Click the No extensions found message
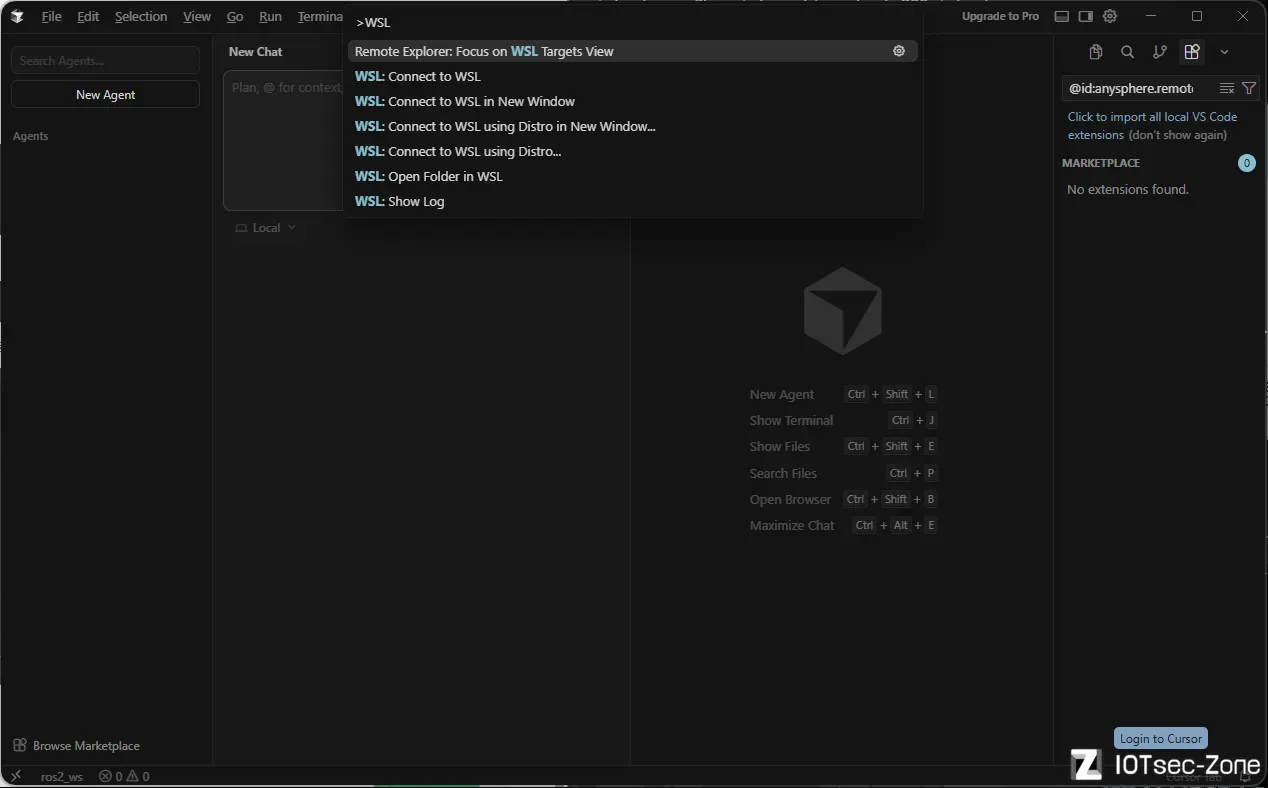 (x=1128, y=189)
